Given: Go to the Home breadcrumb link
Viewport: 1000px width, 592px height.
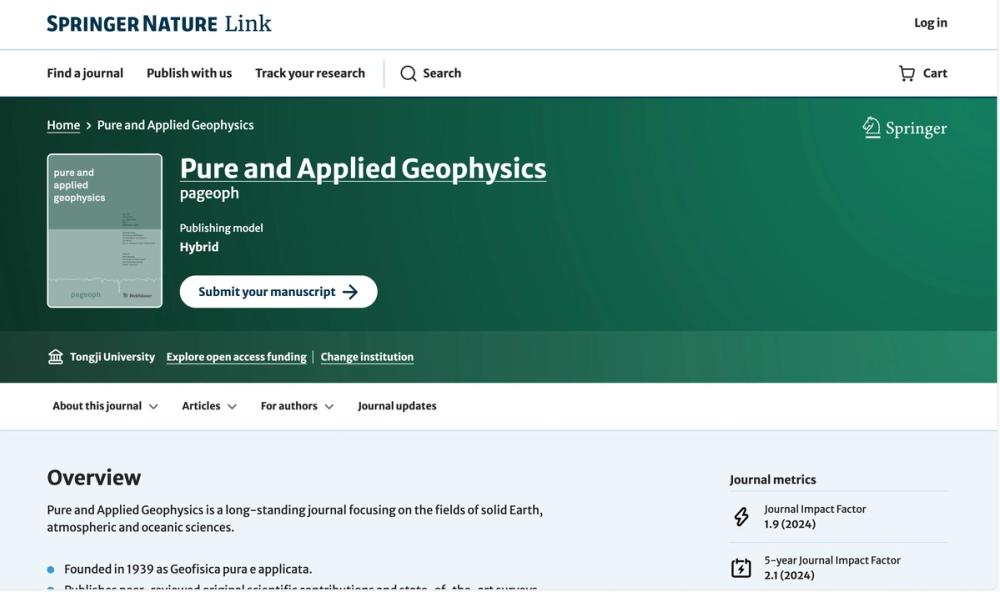Looking at the screenshot, I should [63, 125].
